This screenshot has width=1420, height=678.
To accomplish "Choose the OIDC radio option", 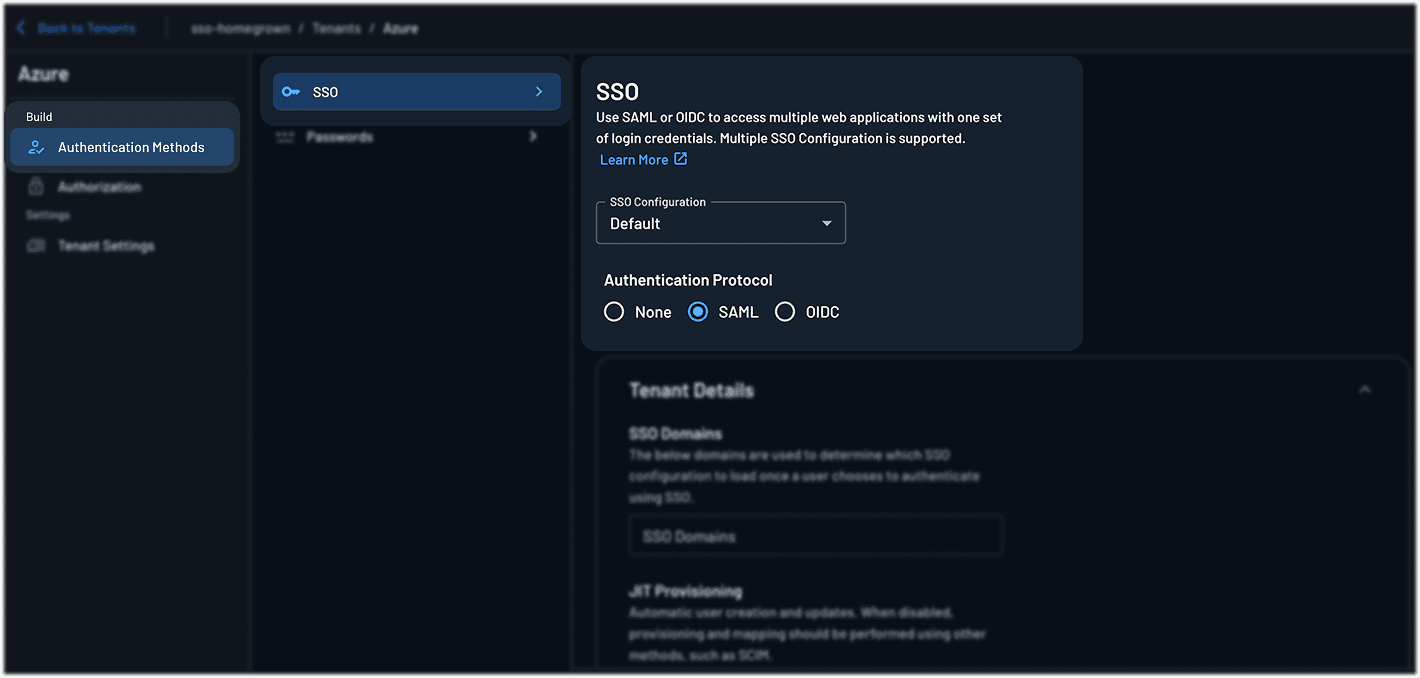I will coord(785,312).
